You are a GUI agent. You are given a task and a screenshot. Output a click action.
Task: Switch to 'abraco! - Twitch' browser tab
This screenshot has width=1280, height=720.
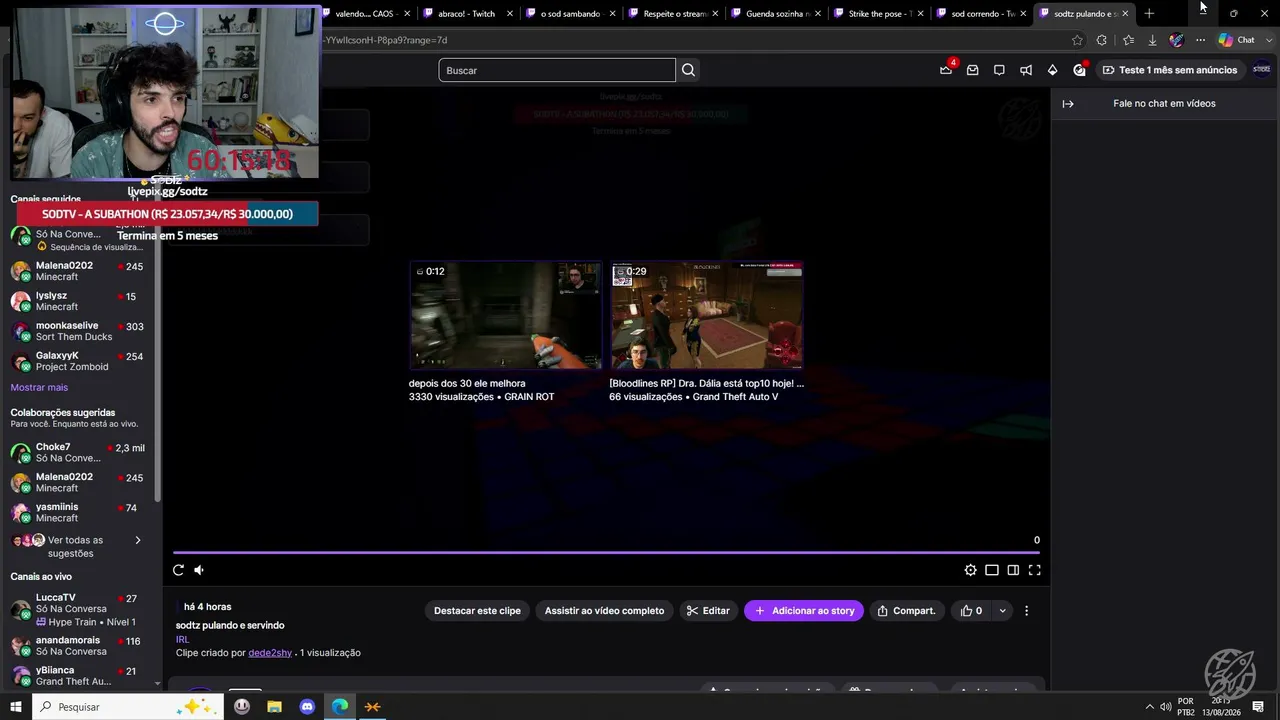pos(466,14)
